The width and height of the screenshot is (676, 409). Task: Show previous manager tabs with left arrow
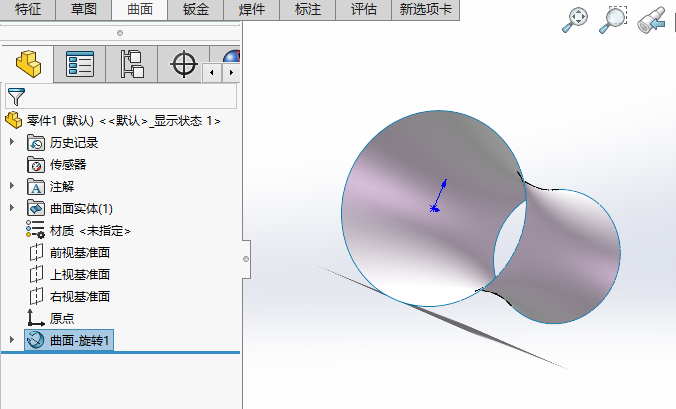pyautogui.click(x=212, y=72)
